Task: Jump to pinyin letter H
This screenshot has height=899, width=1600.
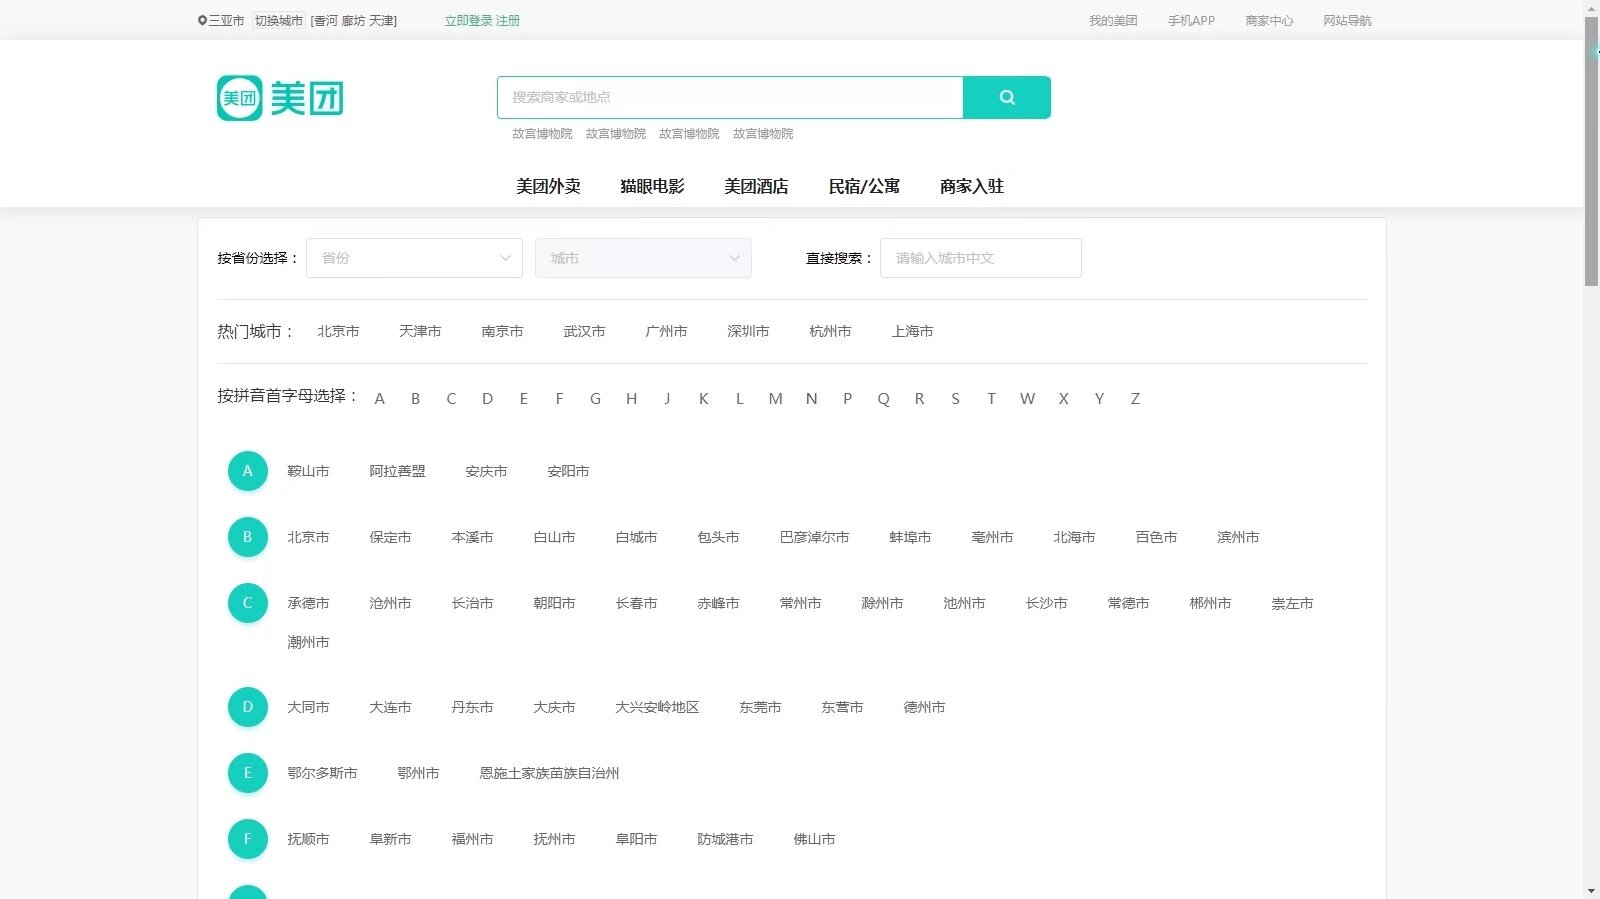Action: pos(631,399)
